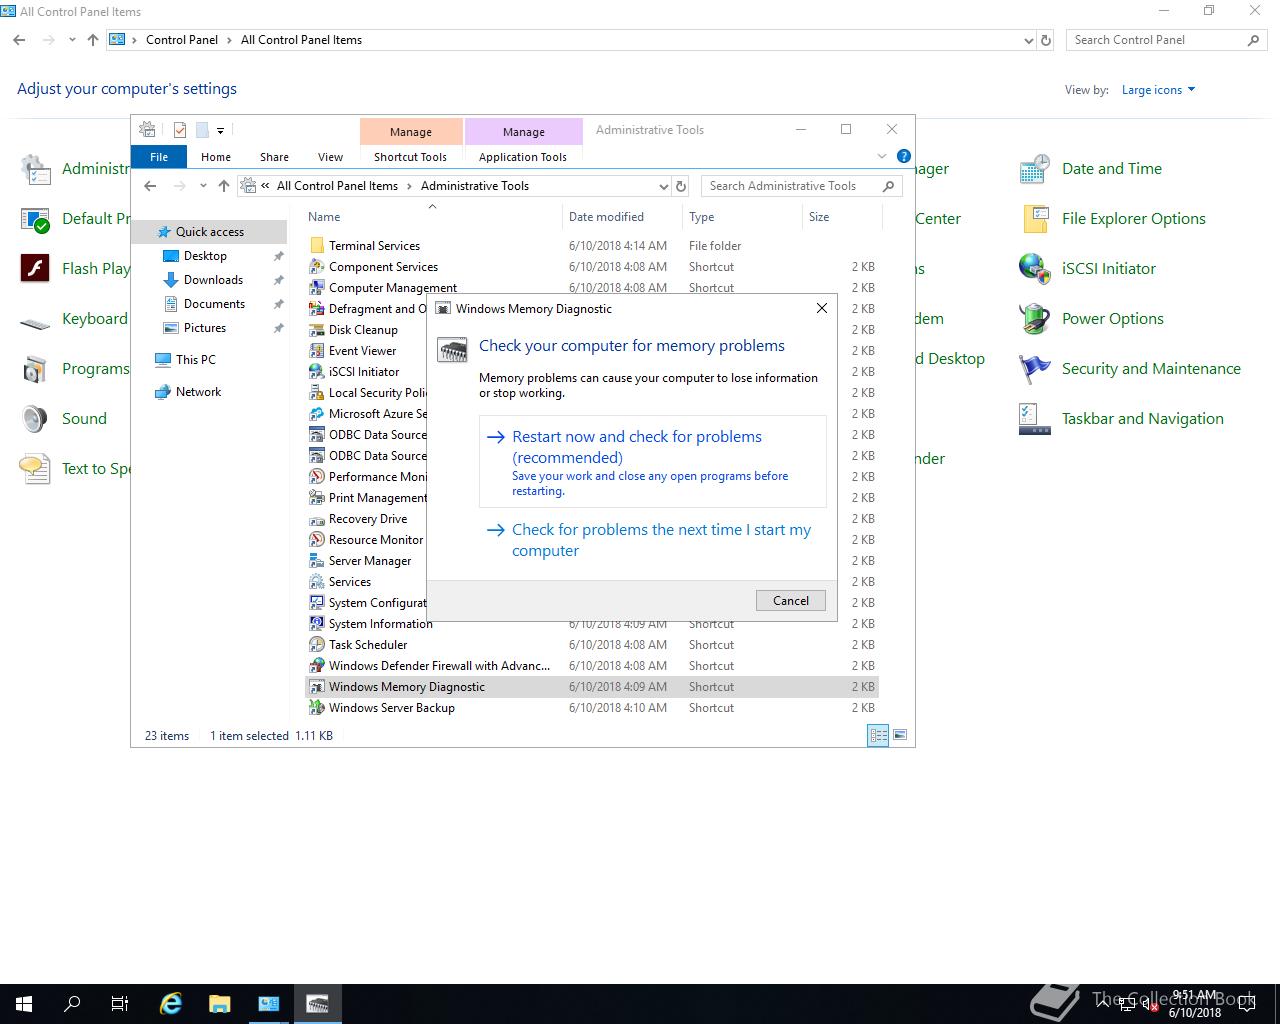Select Pictures in the navigation pane
The image size is (1280, 1024).
205,328
